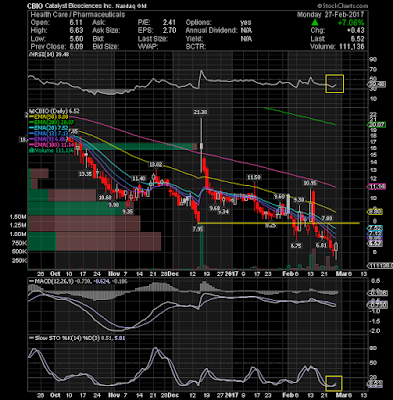Viewport: 393px width, 400px height.
Task: Click the Chg value +0.43
Action: point(355,31)
